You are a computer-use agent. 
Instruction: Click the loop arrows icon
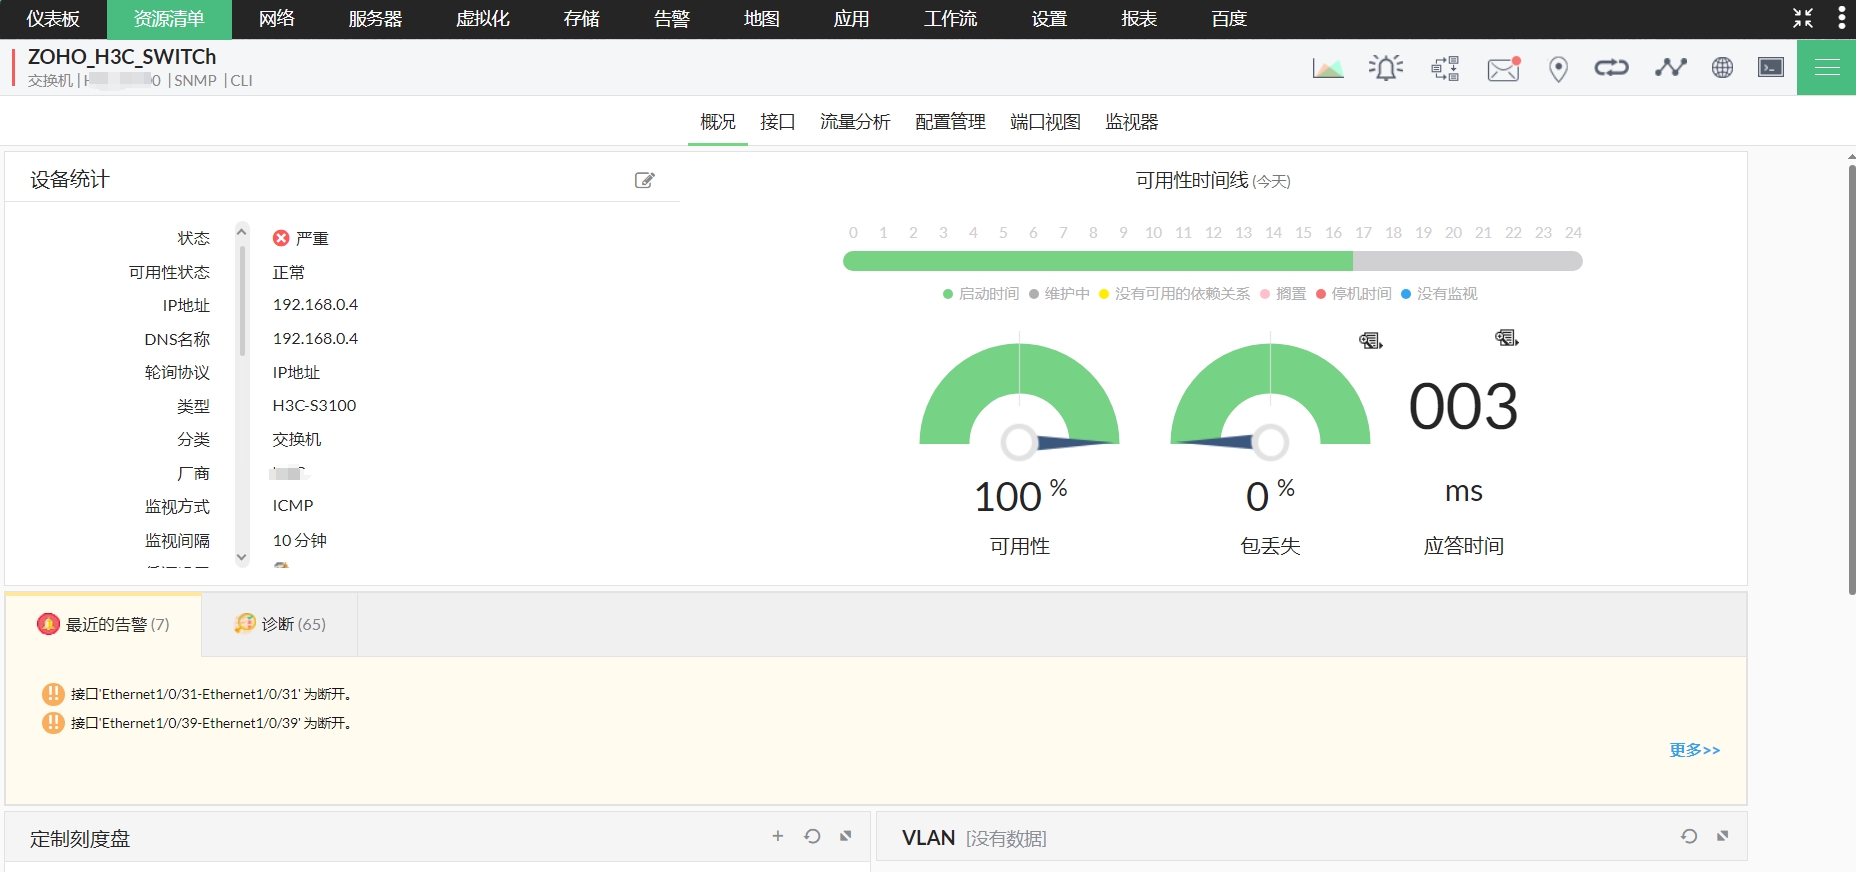[x=1612, y=68]
